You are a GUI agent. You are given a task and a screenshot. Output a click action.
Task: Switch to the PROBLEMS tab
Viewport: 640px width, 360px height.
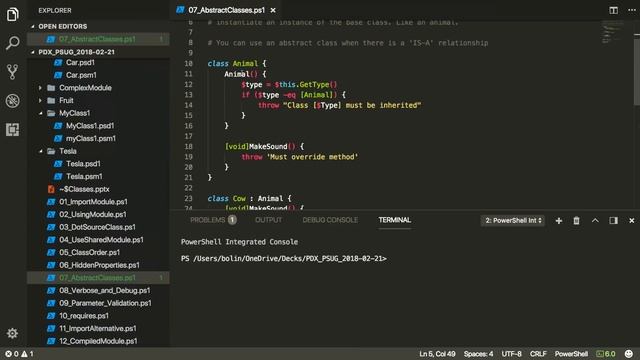pos(213,220)
